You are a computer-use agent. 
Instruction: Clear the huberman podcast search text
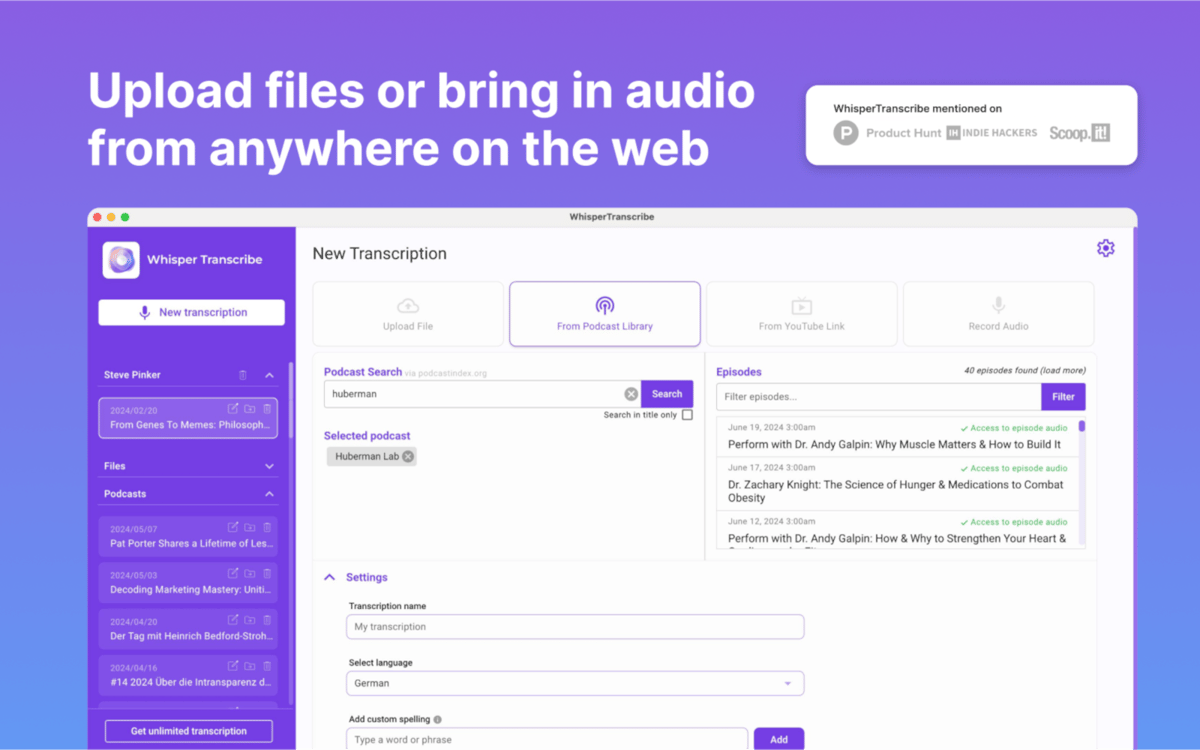631,394
